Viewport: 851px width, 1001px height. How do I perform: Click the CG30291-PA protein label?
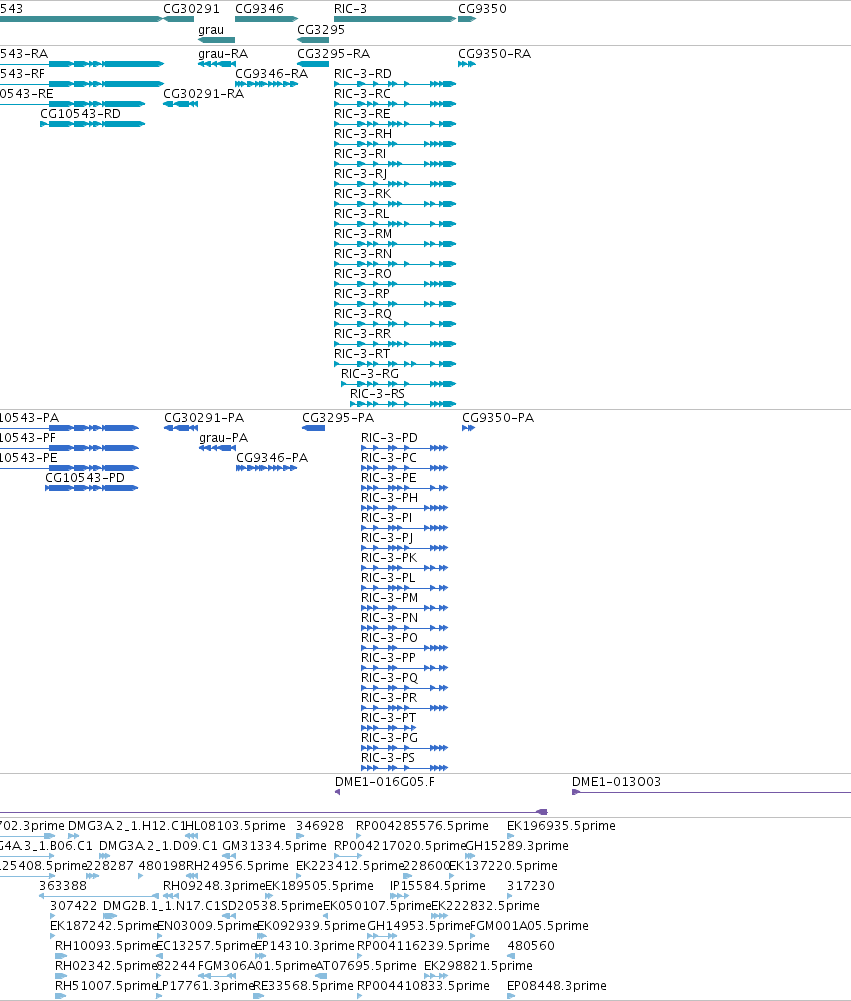pyautogui.click(x=204, y=418)
